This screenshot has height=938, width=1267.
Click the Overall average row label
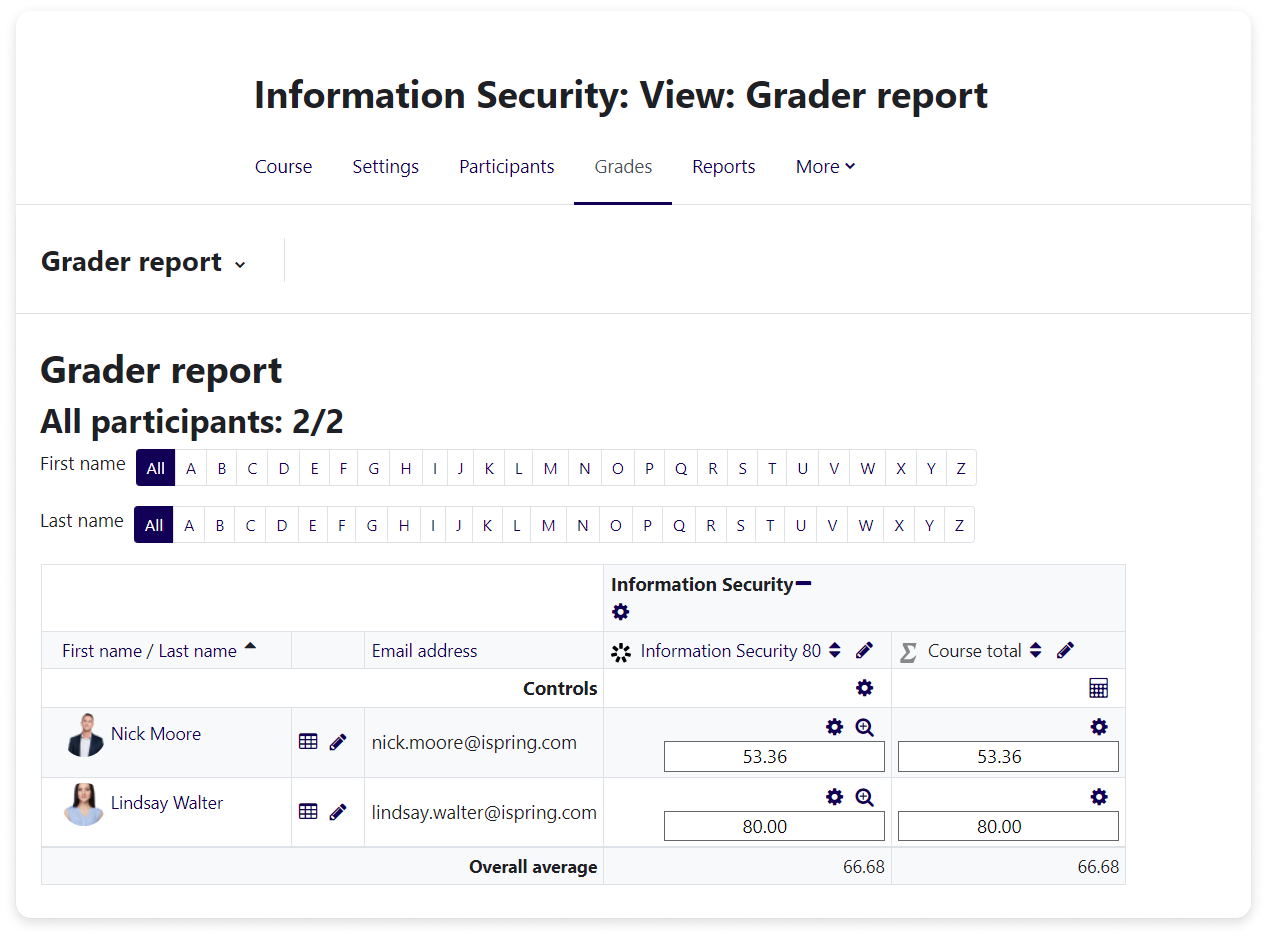coord(533,867)
